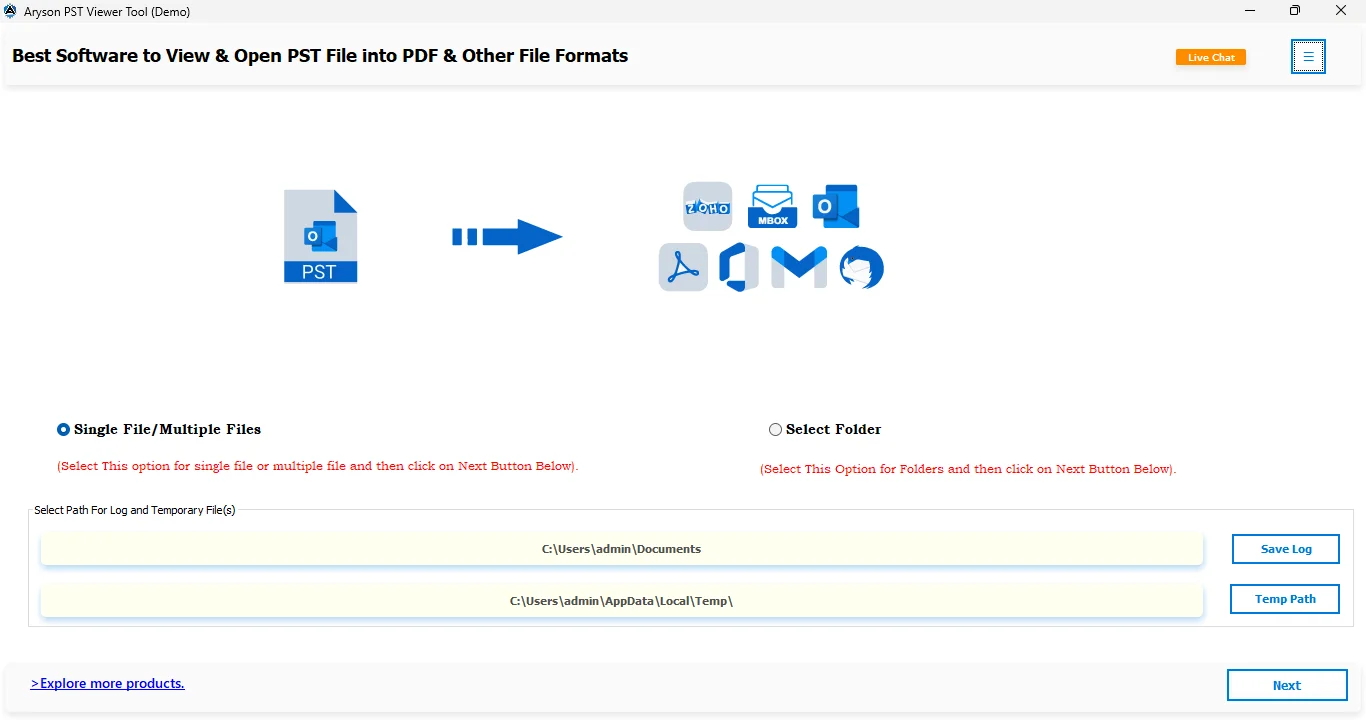
Task: Click the Temp Path button
Action: 1285,599
